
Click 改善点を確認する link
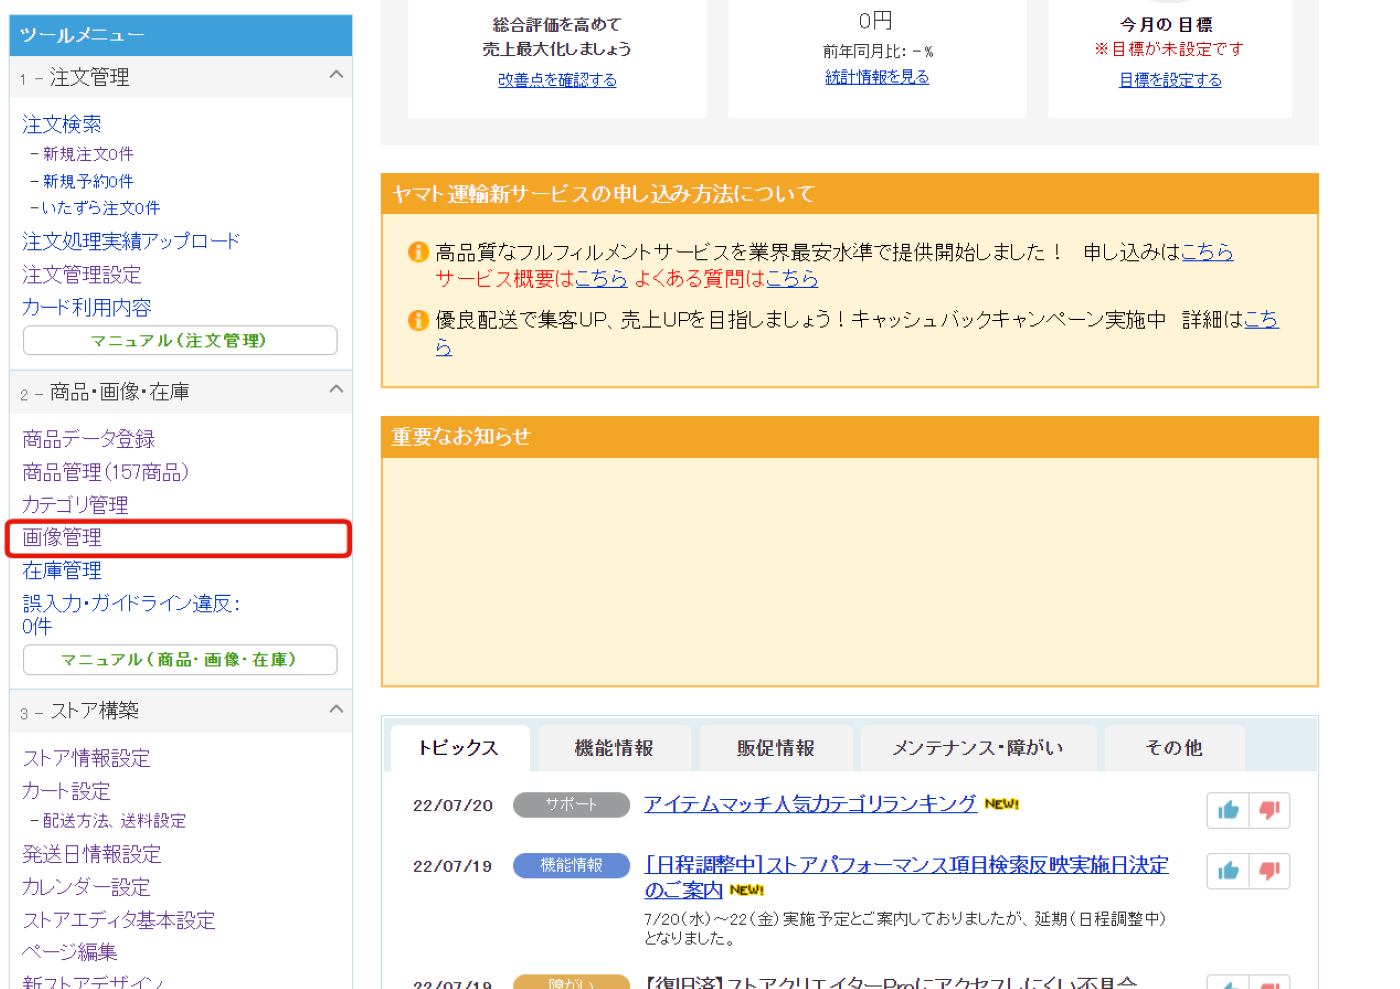[x=557, y=80]
